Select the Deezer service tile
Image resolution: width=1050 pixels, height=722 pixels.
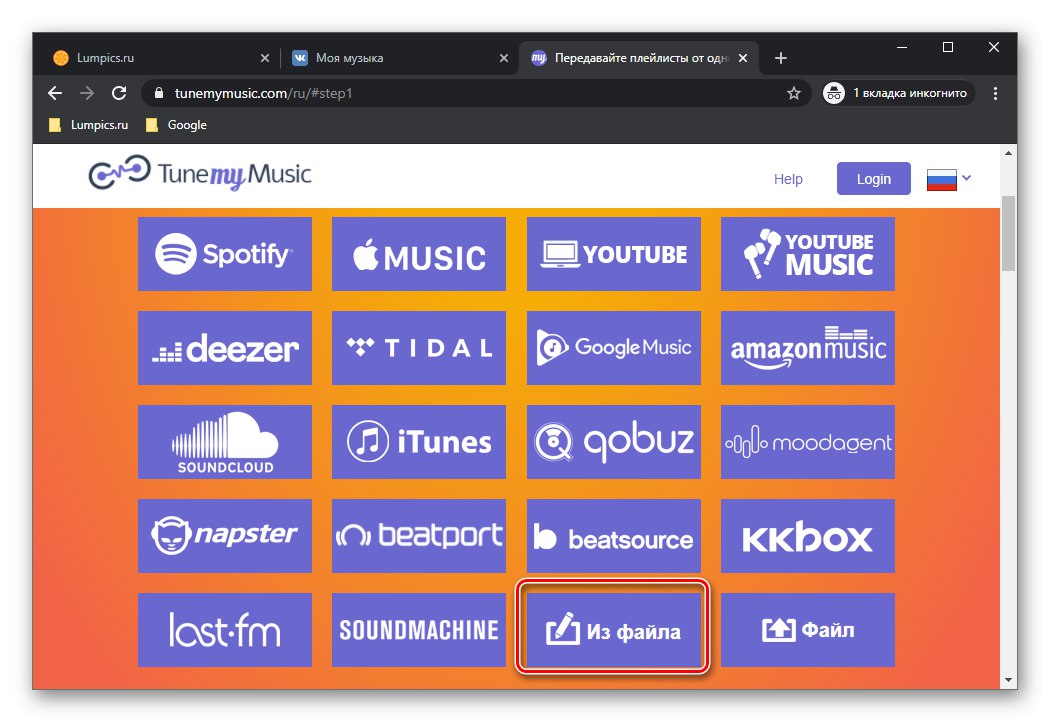tap(224, 348)
